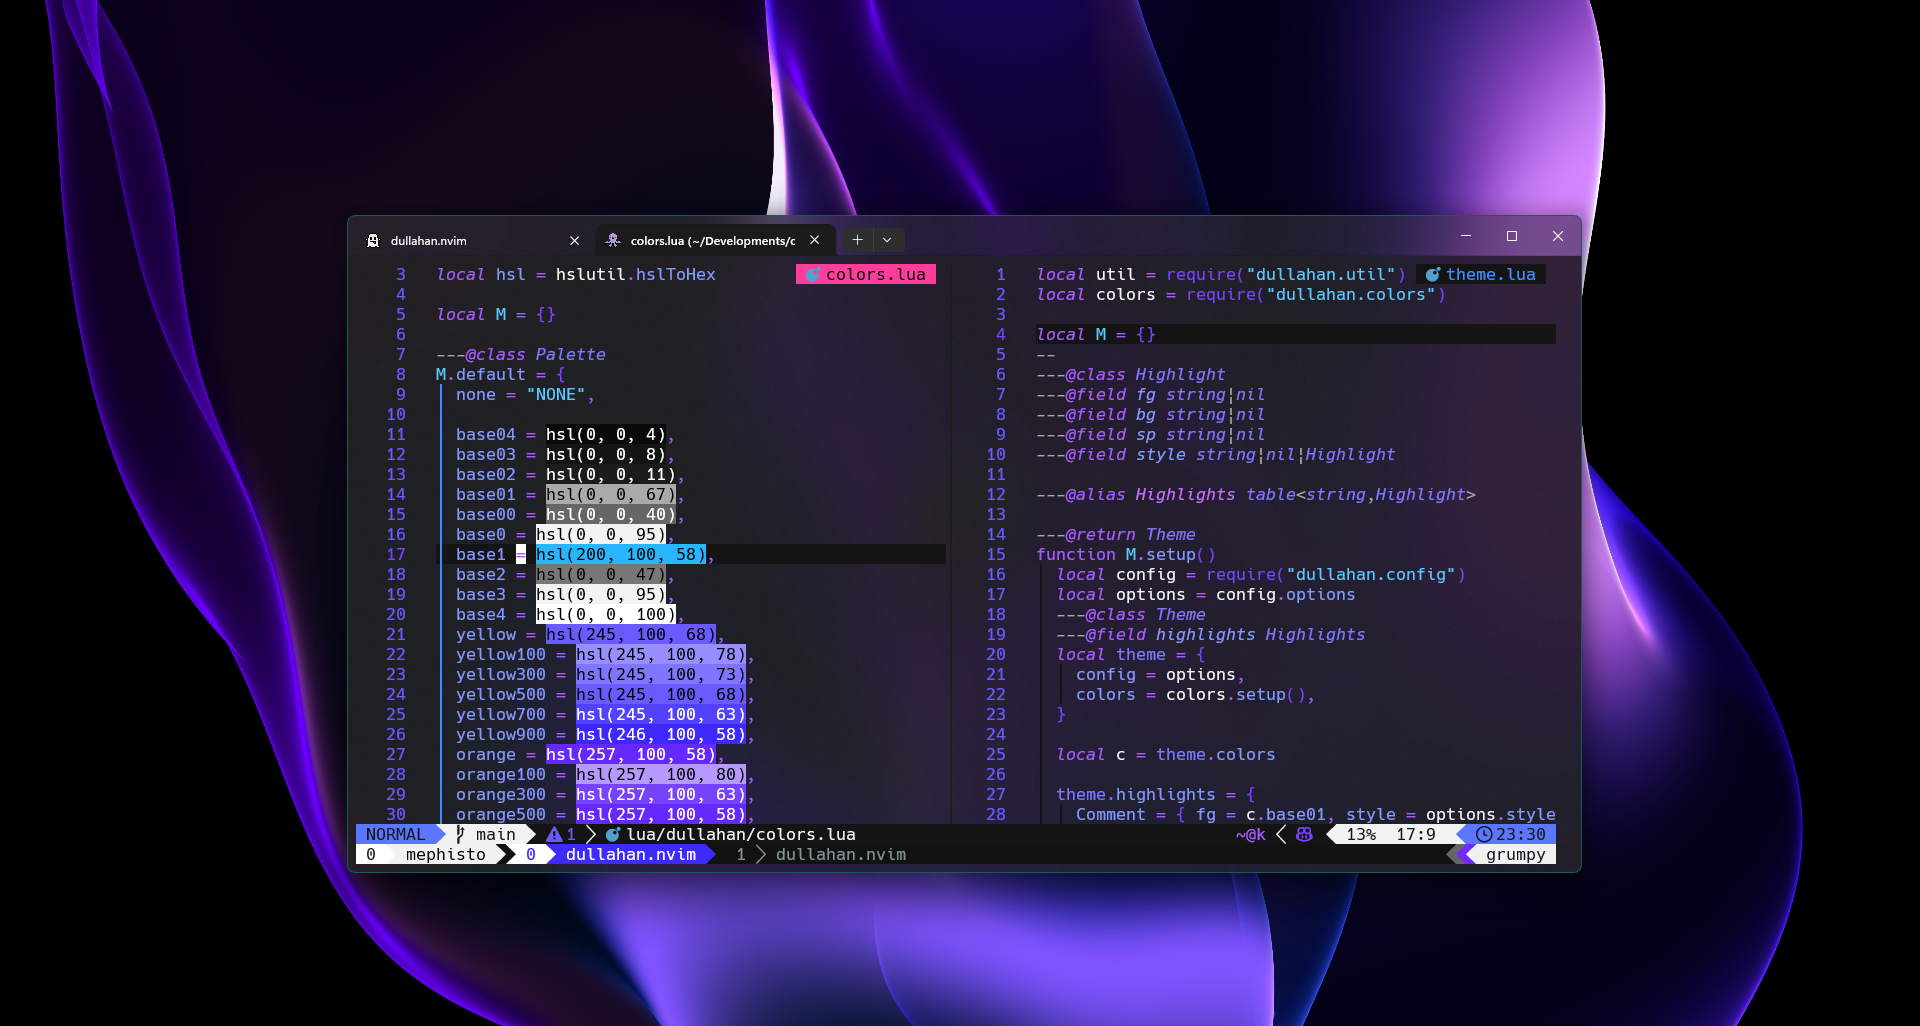Click the yellow900 hsl(246, 100, 58) swatch
The height and width of the screenshot is (1026, 1920).
coord(661,734)
